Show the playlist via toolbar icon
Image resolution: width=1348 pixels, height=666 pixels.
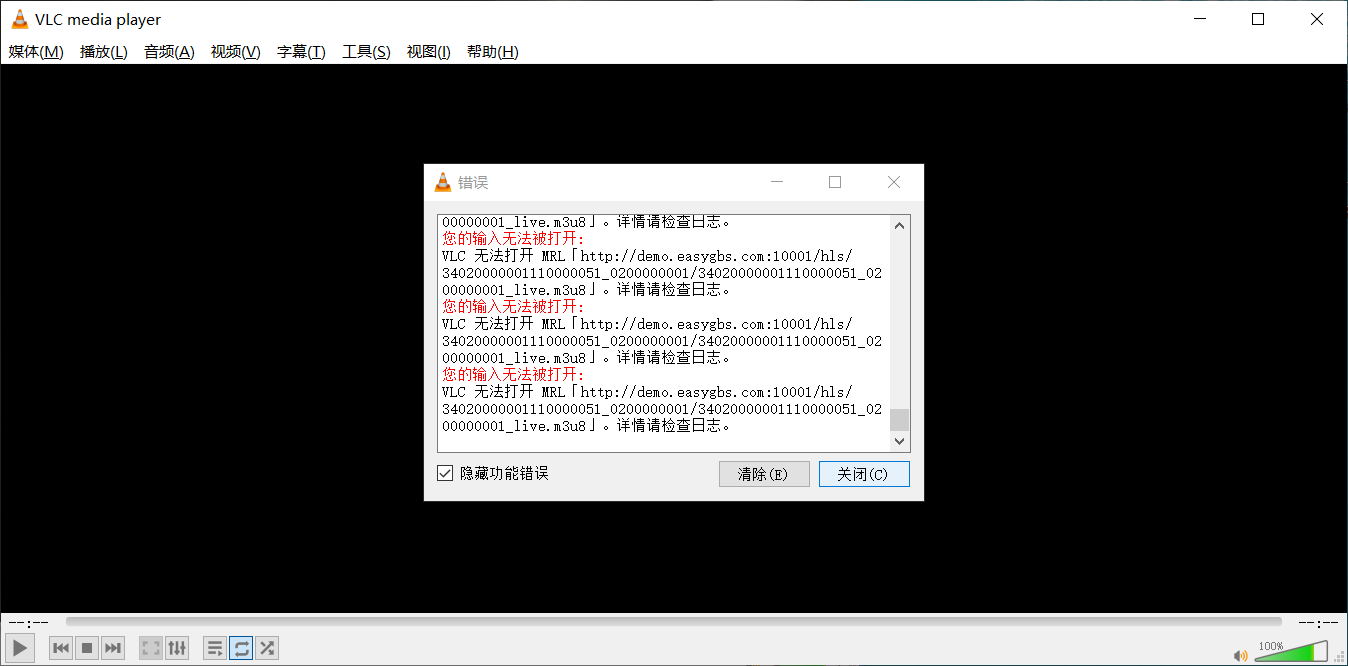pyautogui.click(x=215, y=648)
